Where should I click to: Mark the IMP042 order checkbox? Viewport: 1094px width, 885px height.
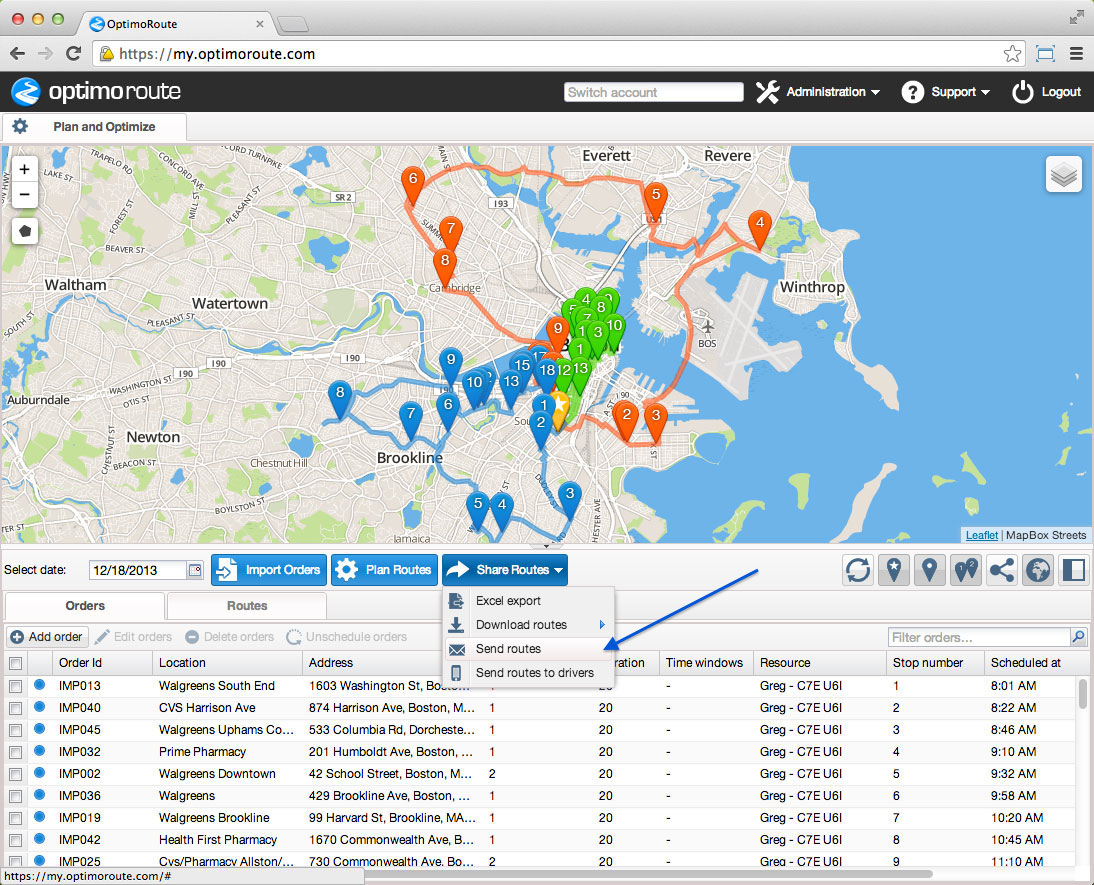pyautogui.click(x=15, y=840)
